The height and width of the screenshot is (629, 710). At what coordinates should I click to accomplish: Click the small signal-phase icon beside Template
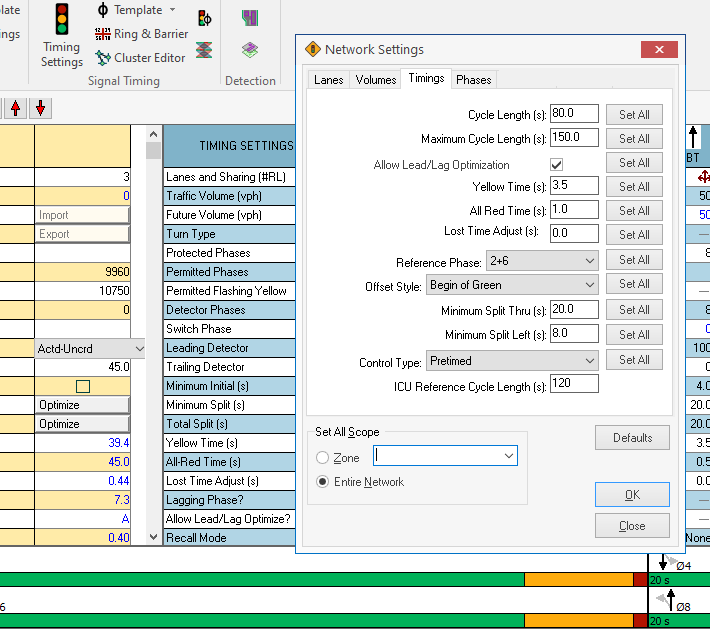(x=204, y=18)
